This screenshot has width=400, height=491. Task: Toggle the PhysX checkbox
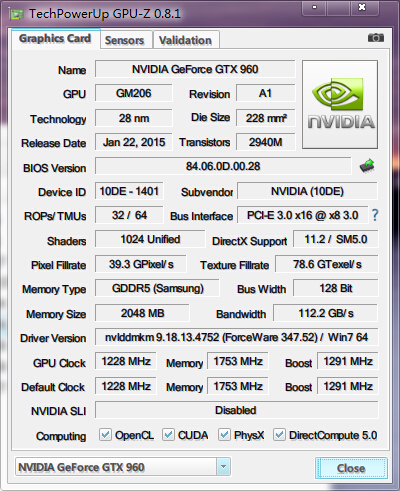[224, 435]
